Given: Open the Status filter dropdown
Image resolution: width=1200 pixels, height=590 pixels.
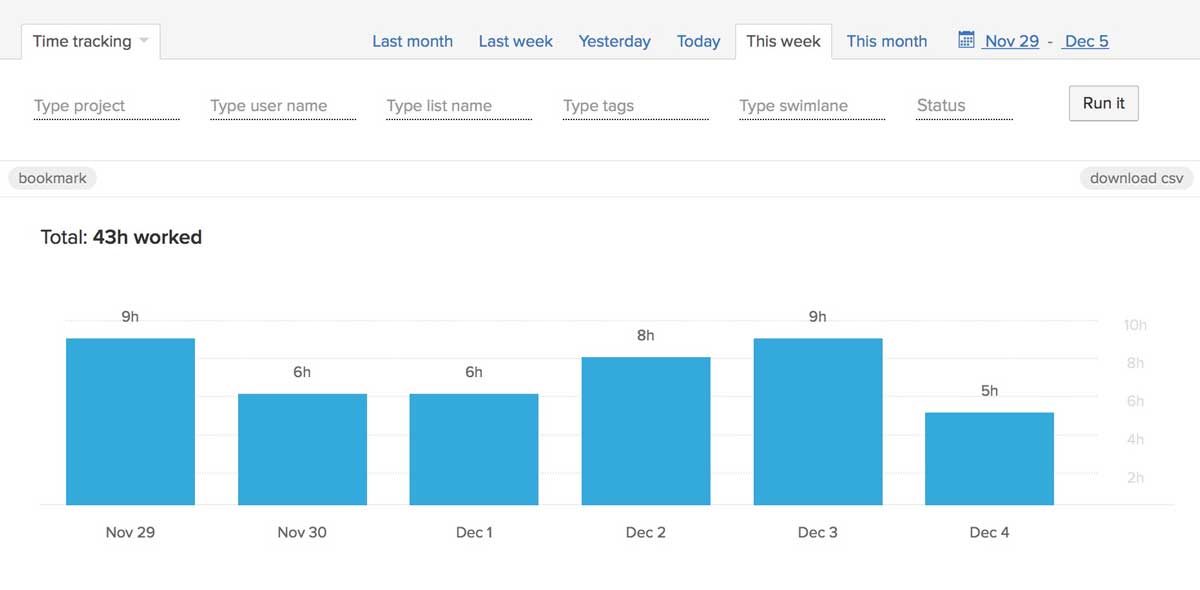Looking at the screenshot, I should [x=960, y=105].
